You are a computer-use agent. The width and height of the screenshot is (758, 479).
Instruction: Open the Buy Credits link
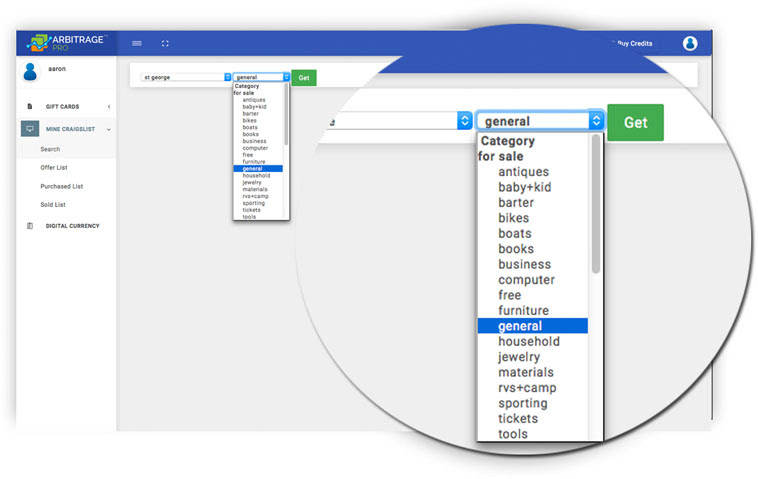(x=634, y=44)
